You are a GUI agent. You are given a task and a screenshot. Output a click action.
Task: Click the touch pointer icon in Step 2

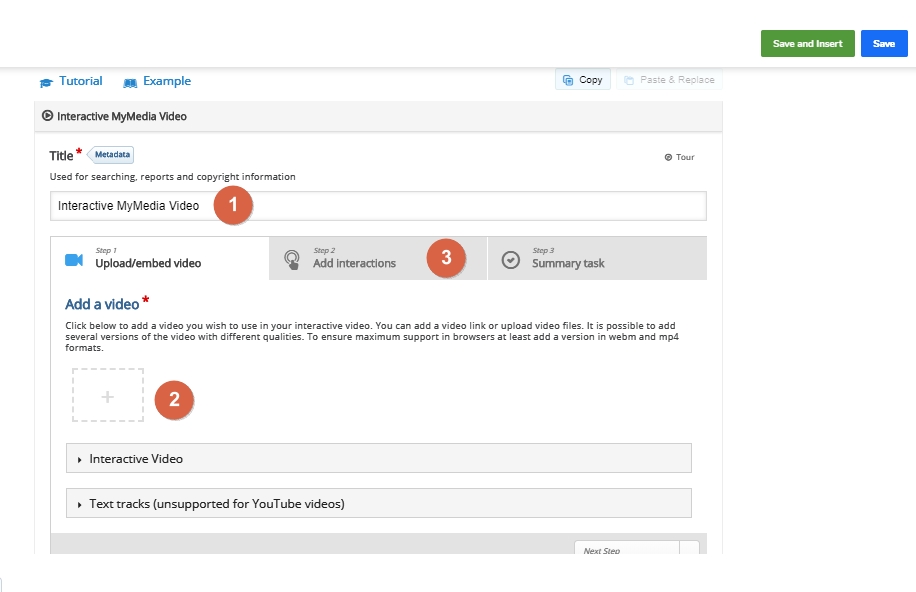pyautogui.click(x=292, y=259)
